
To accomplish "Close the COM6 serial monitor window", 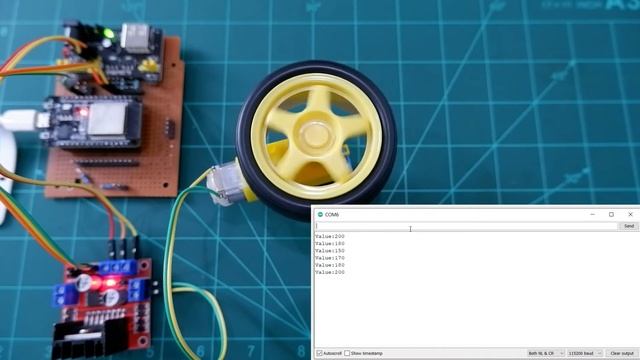I will tap(630, 214).
